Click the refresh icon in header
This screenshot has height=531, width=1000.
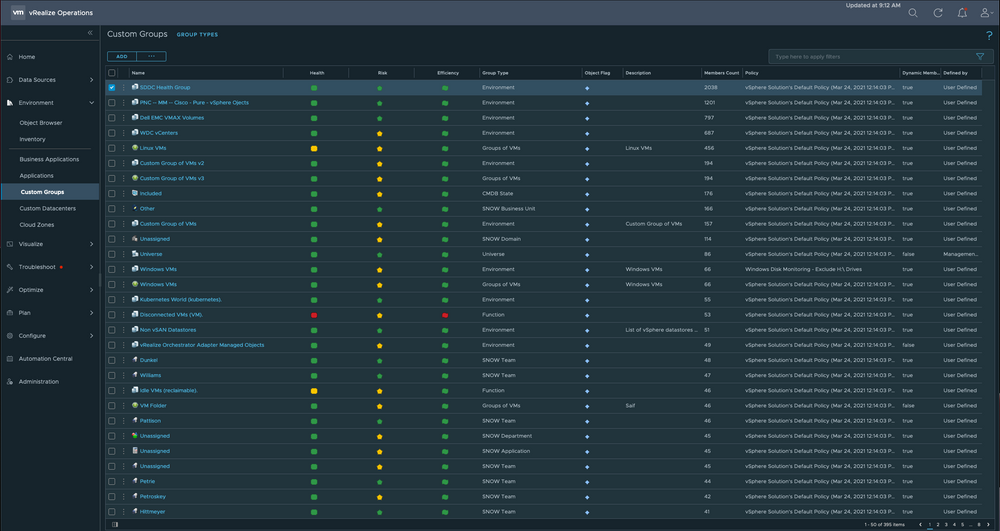(x=938, y=13)
